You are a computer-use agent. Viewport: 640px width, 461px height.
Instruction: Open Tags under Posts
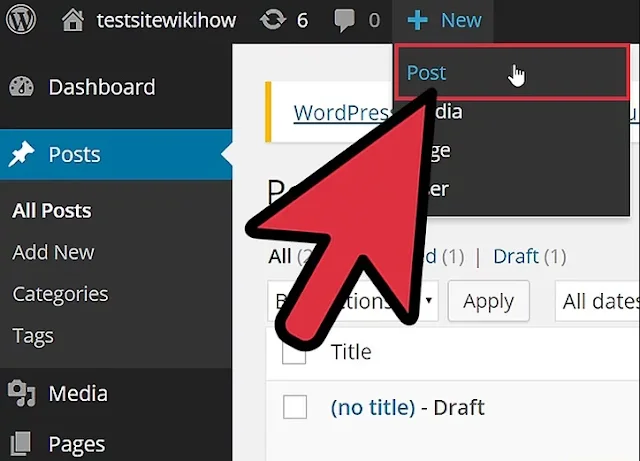(x=33, y=336)
